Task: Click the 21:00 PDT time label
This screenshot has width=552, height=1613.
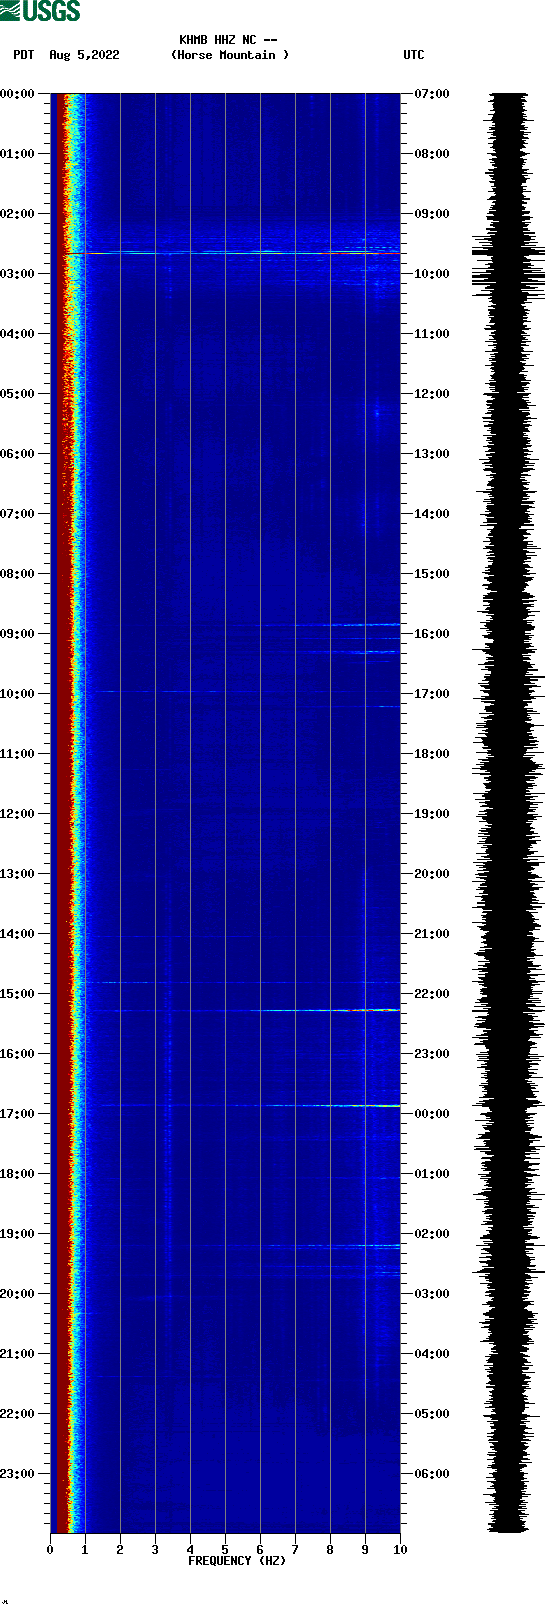Action: pyautogui.click(x=17, y=1354)
